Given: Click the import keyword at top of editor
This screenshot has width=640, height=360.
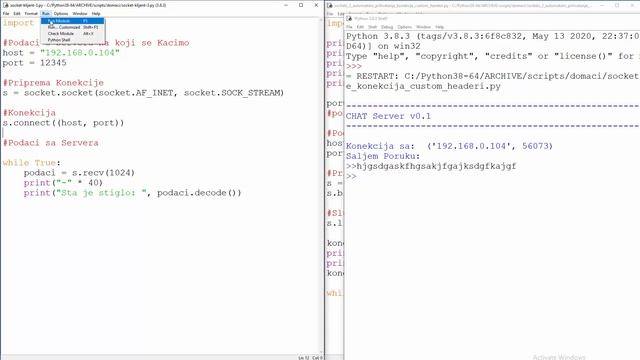Looking at the screenshot, I should point(18,23).
